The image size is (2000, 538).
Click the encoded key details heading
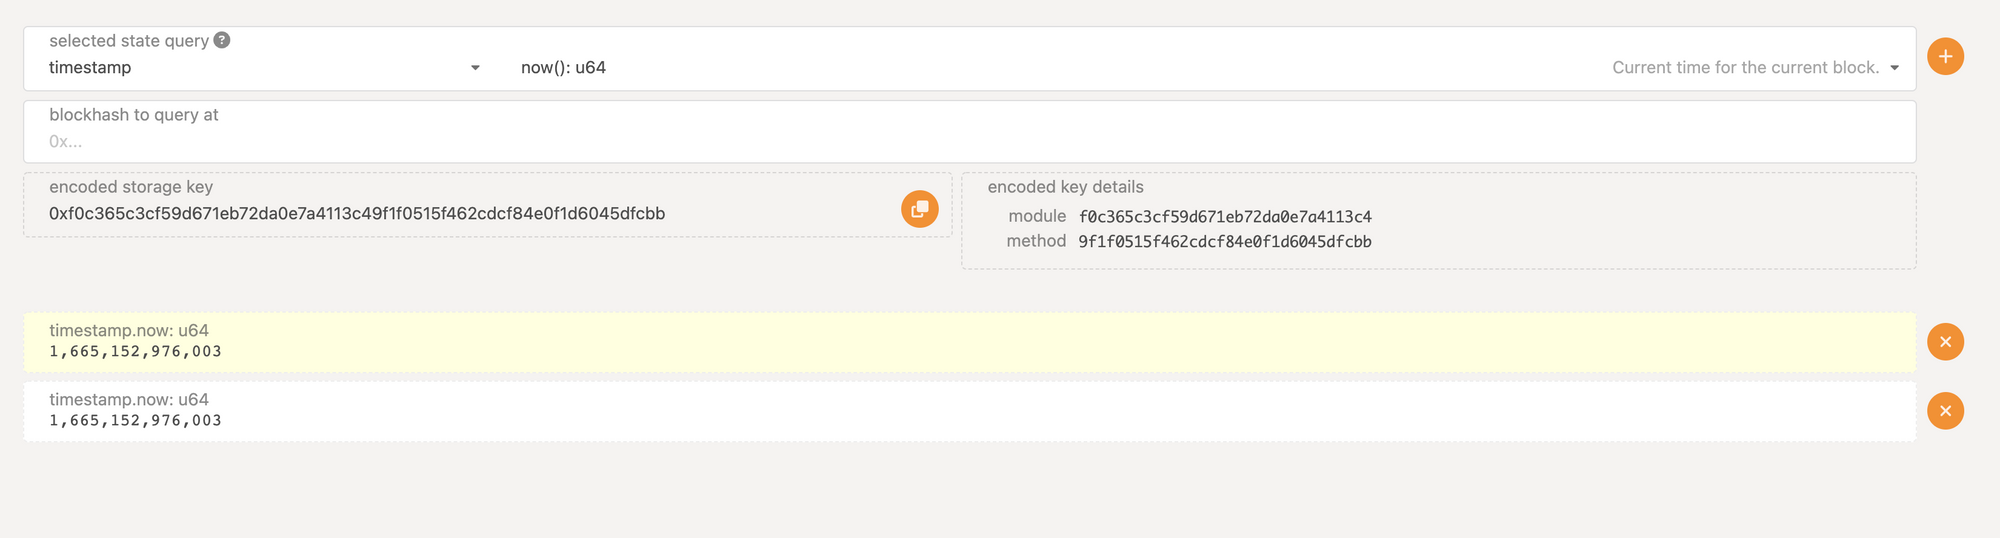[1065, 187]
